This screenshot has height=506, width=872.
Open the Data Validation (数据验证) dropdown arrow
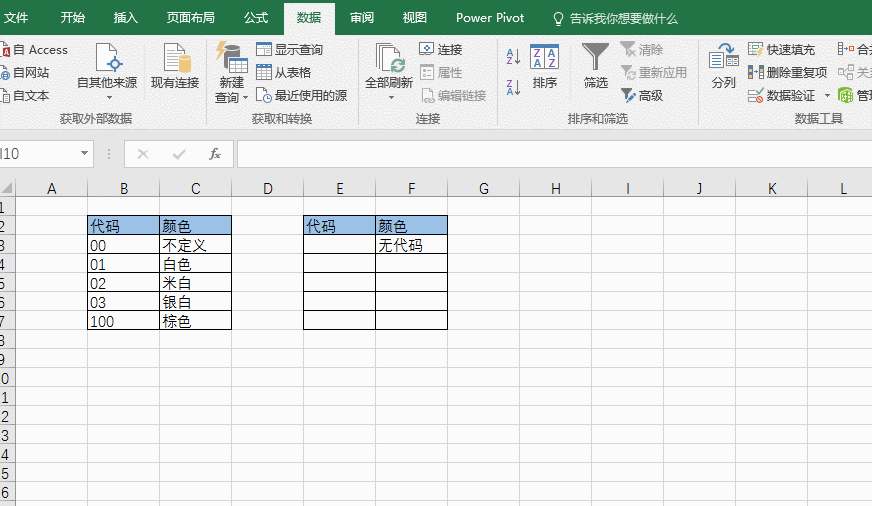tap(827, 96)
